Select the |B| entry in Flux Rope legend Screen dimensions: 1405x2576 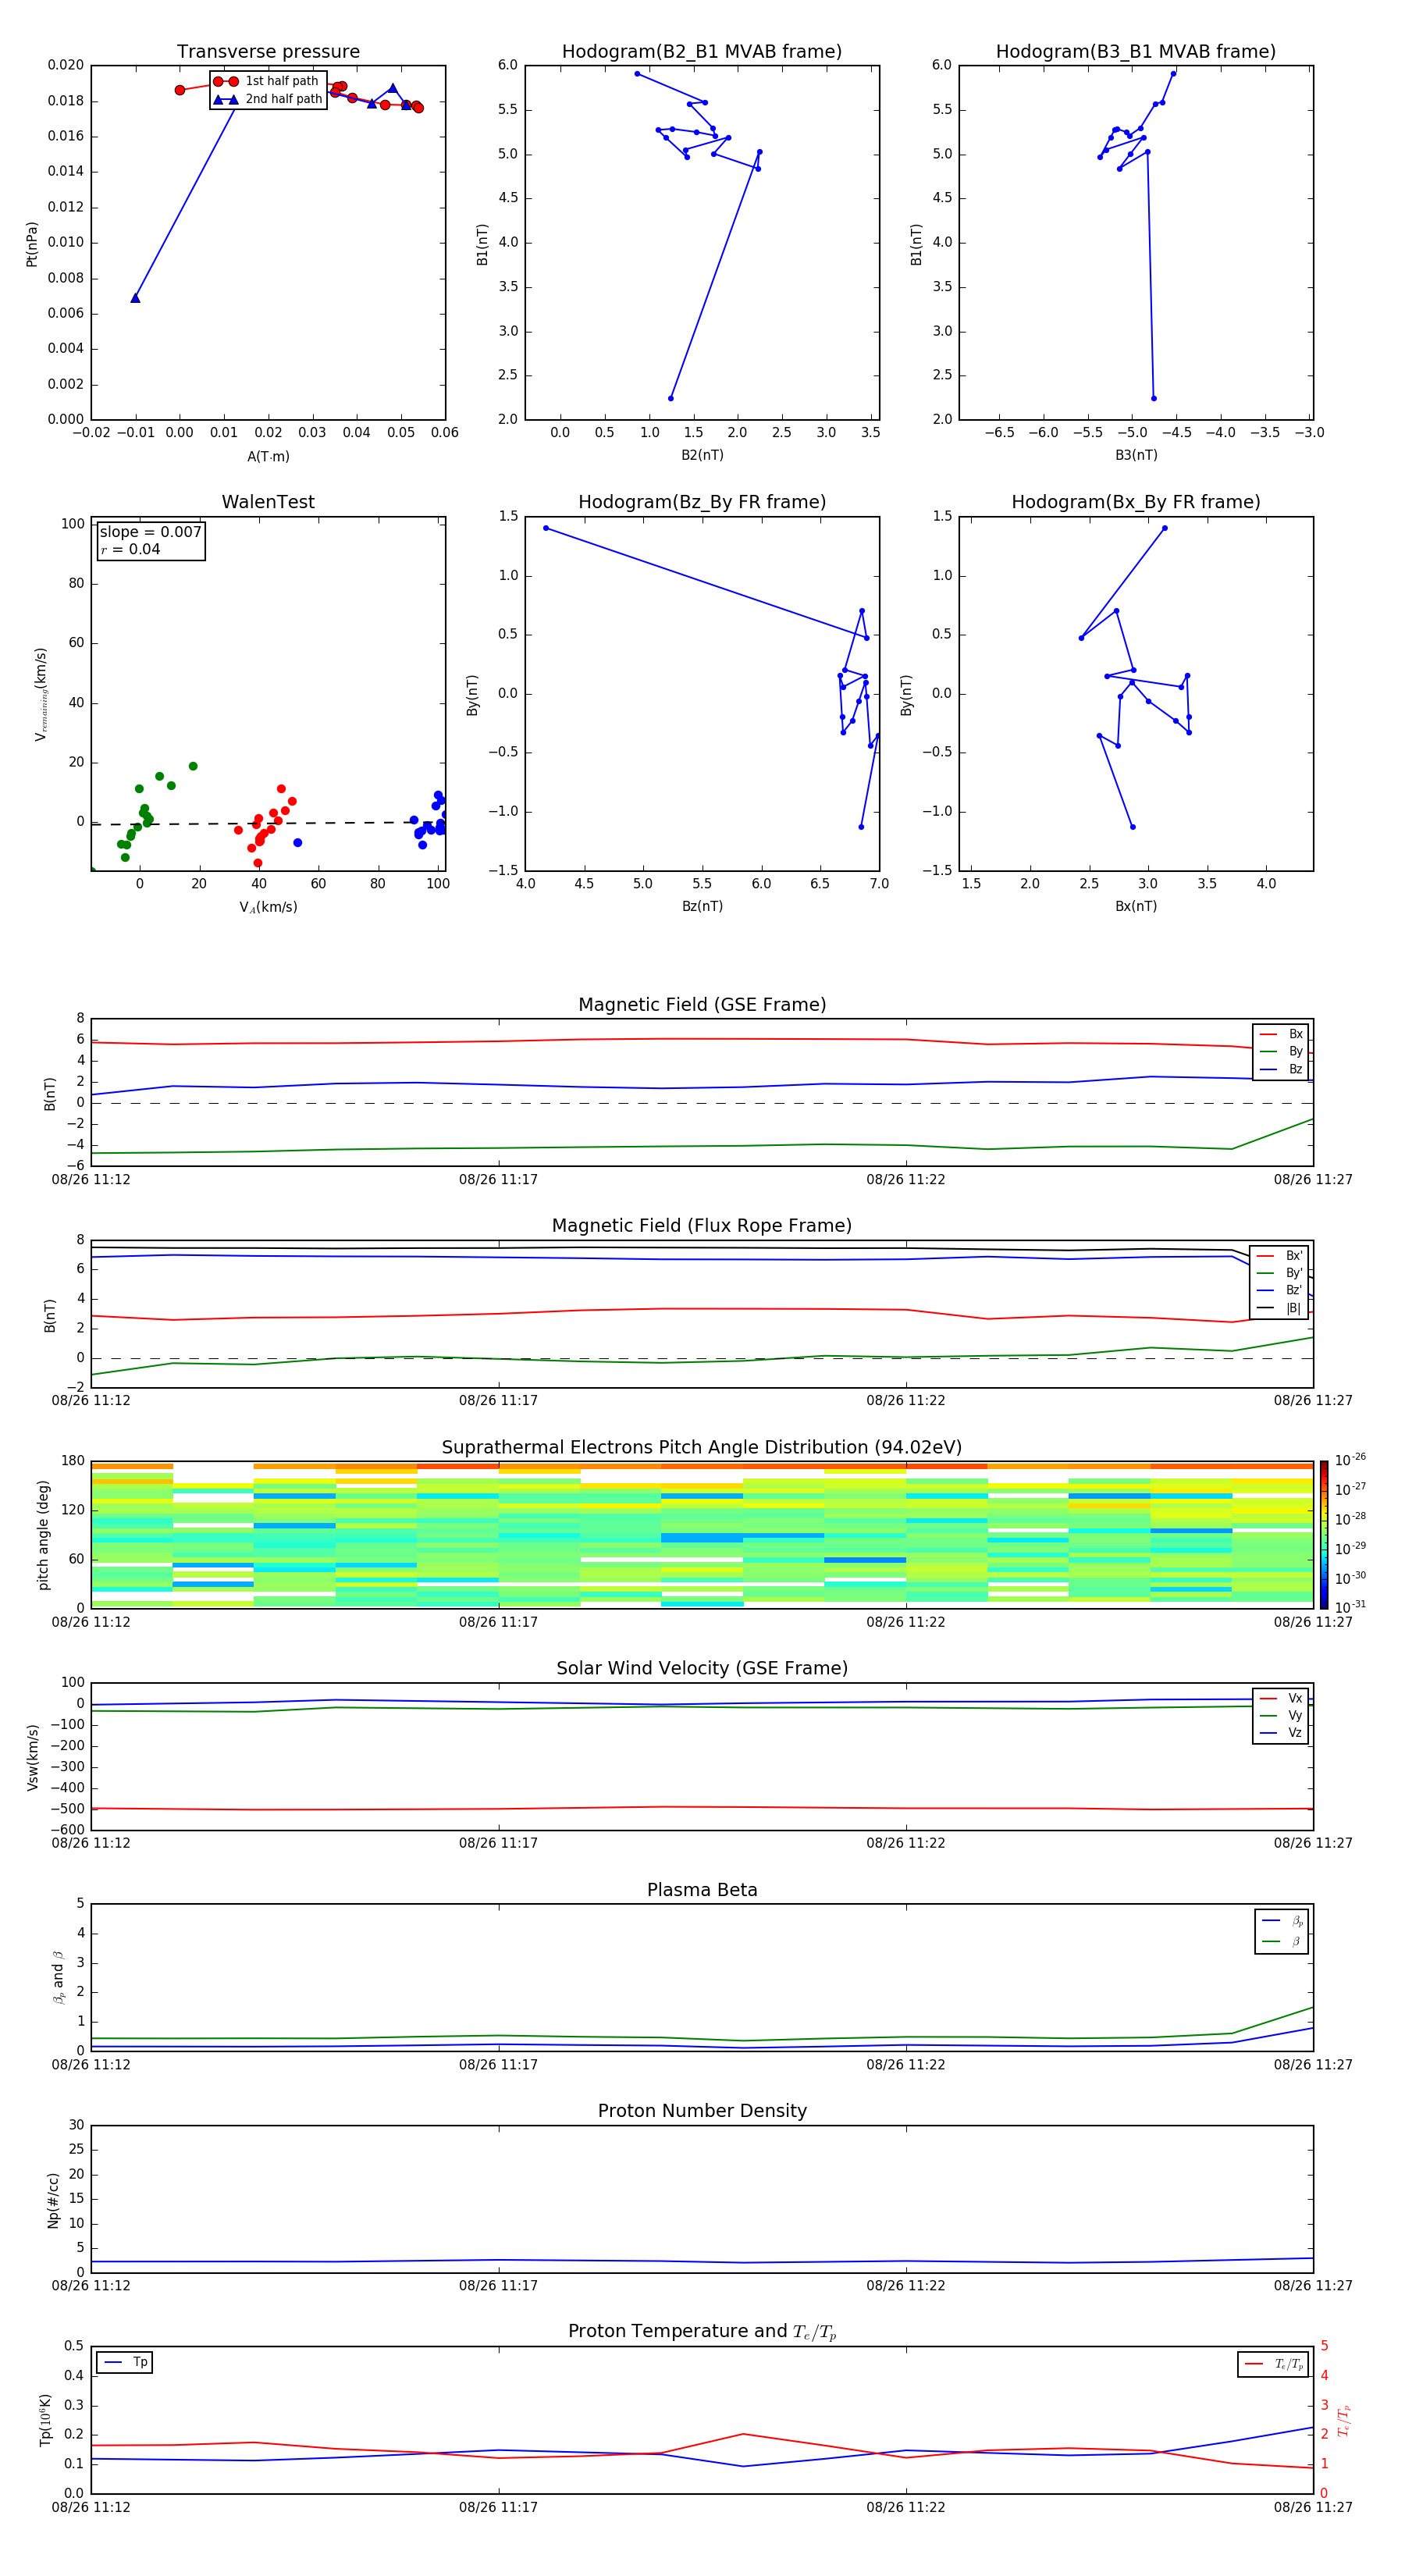click(1280, 1309)
